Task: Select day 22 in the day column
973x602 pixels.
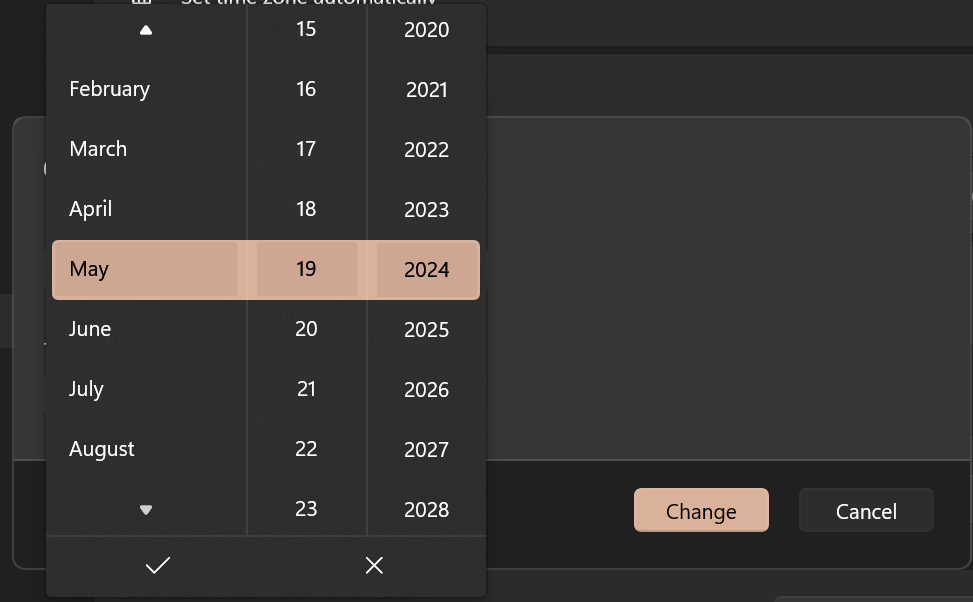Action: 306,449
